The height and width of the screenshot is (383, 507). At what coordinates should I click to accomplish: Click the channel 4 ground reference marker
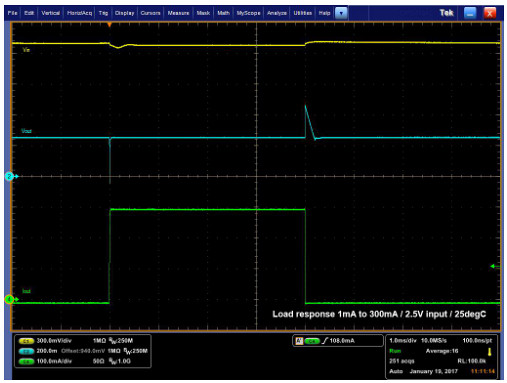9,299
